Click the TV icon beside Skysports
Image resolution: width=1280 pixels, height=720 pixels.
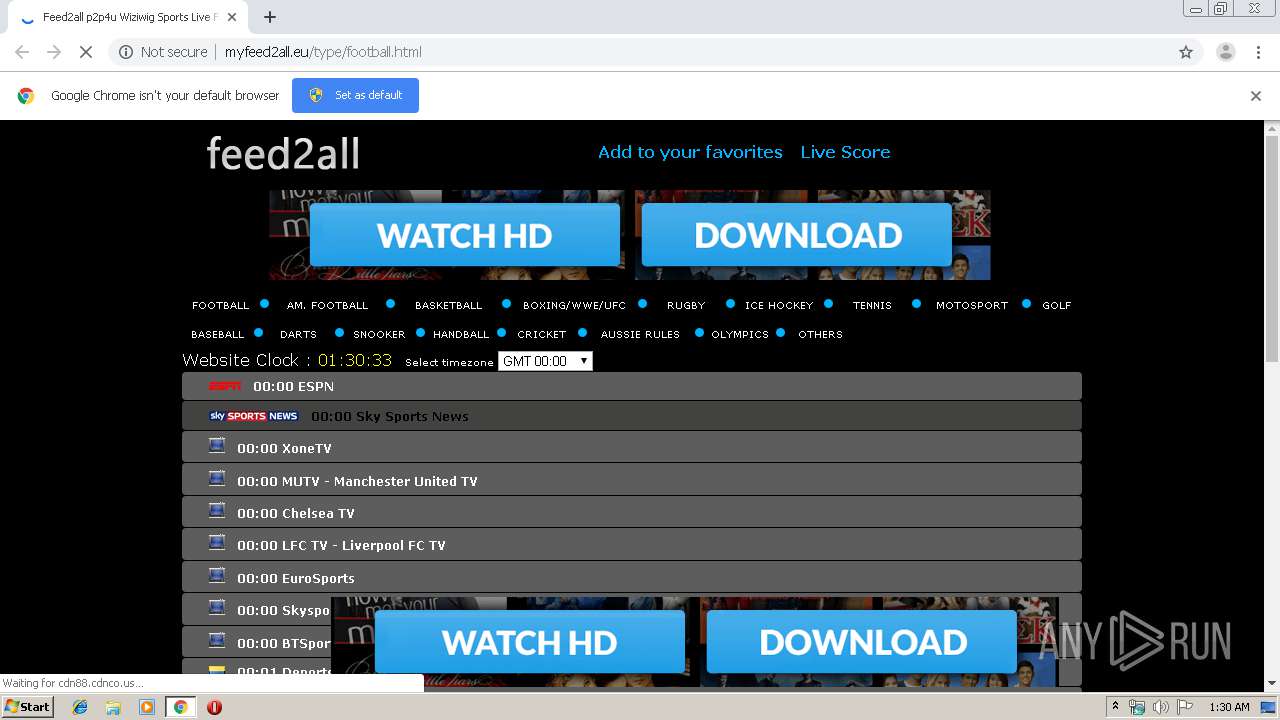click(217, 607)
